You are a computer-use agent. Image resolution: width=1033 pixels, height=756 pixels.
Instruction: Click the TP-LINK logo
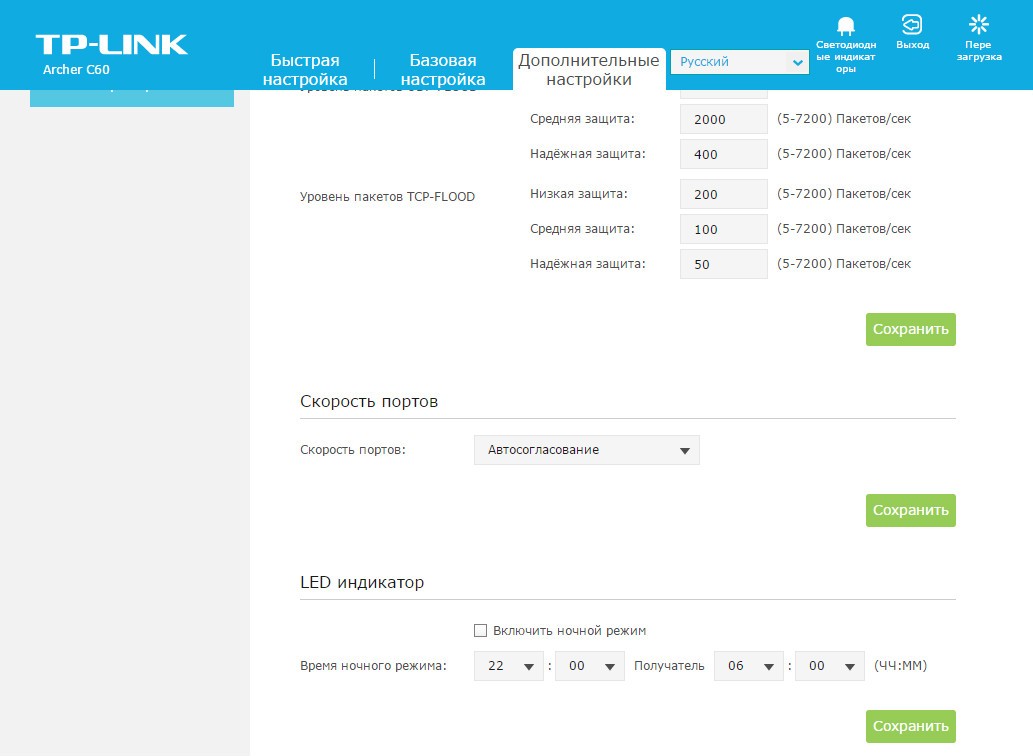111,45
